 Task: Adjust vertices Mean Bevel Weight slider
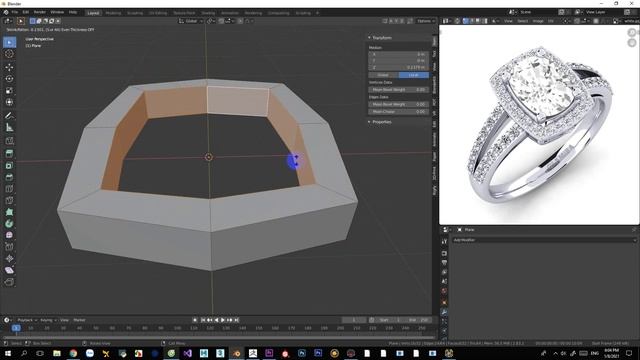pos(398,89)
